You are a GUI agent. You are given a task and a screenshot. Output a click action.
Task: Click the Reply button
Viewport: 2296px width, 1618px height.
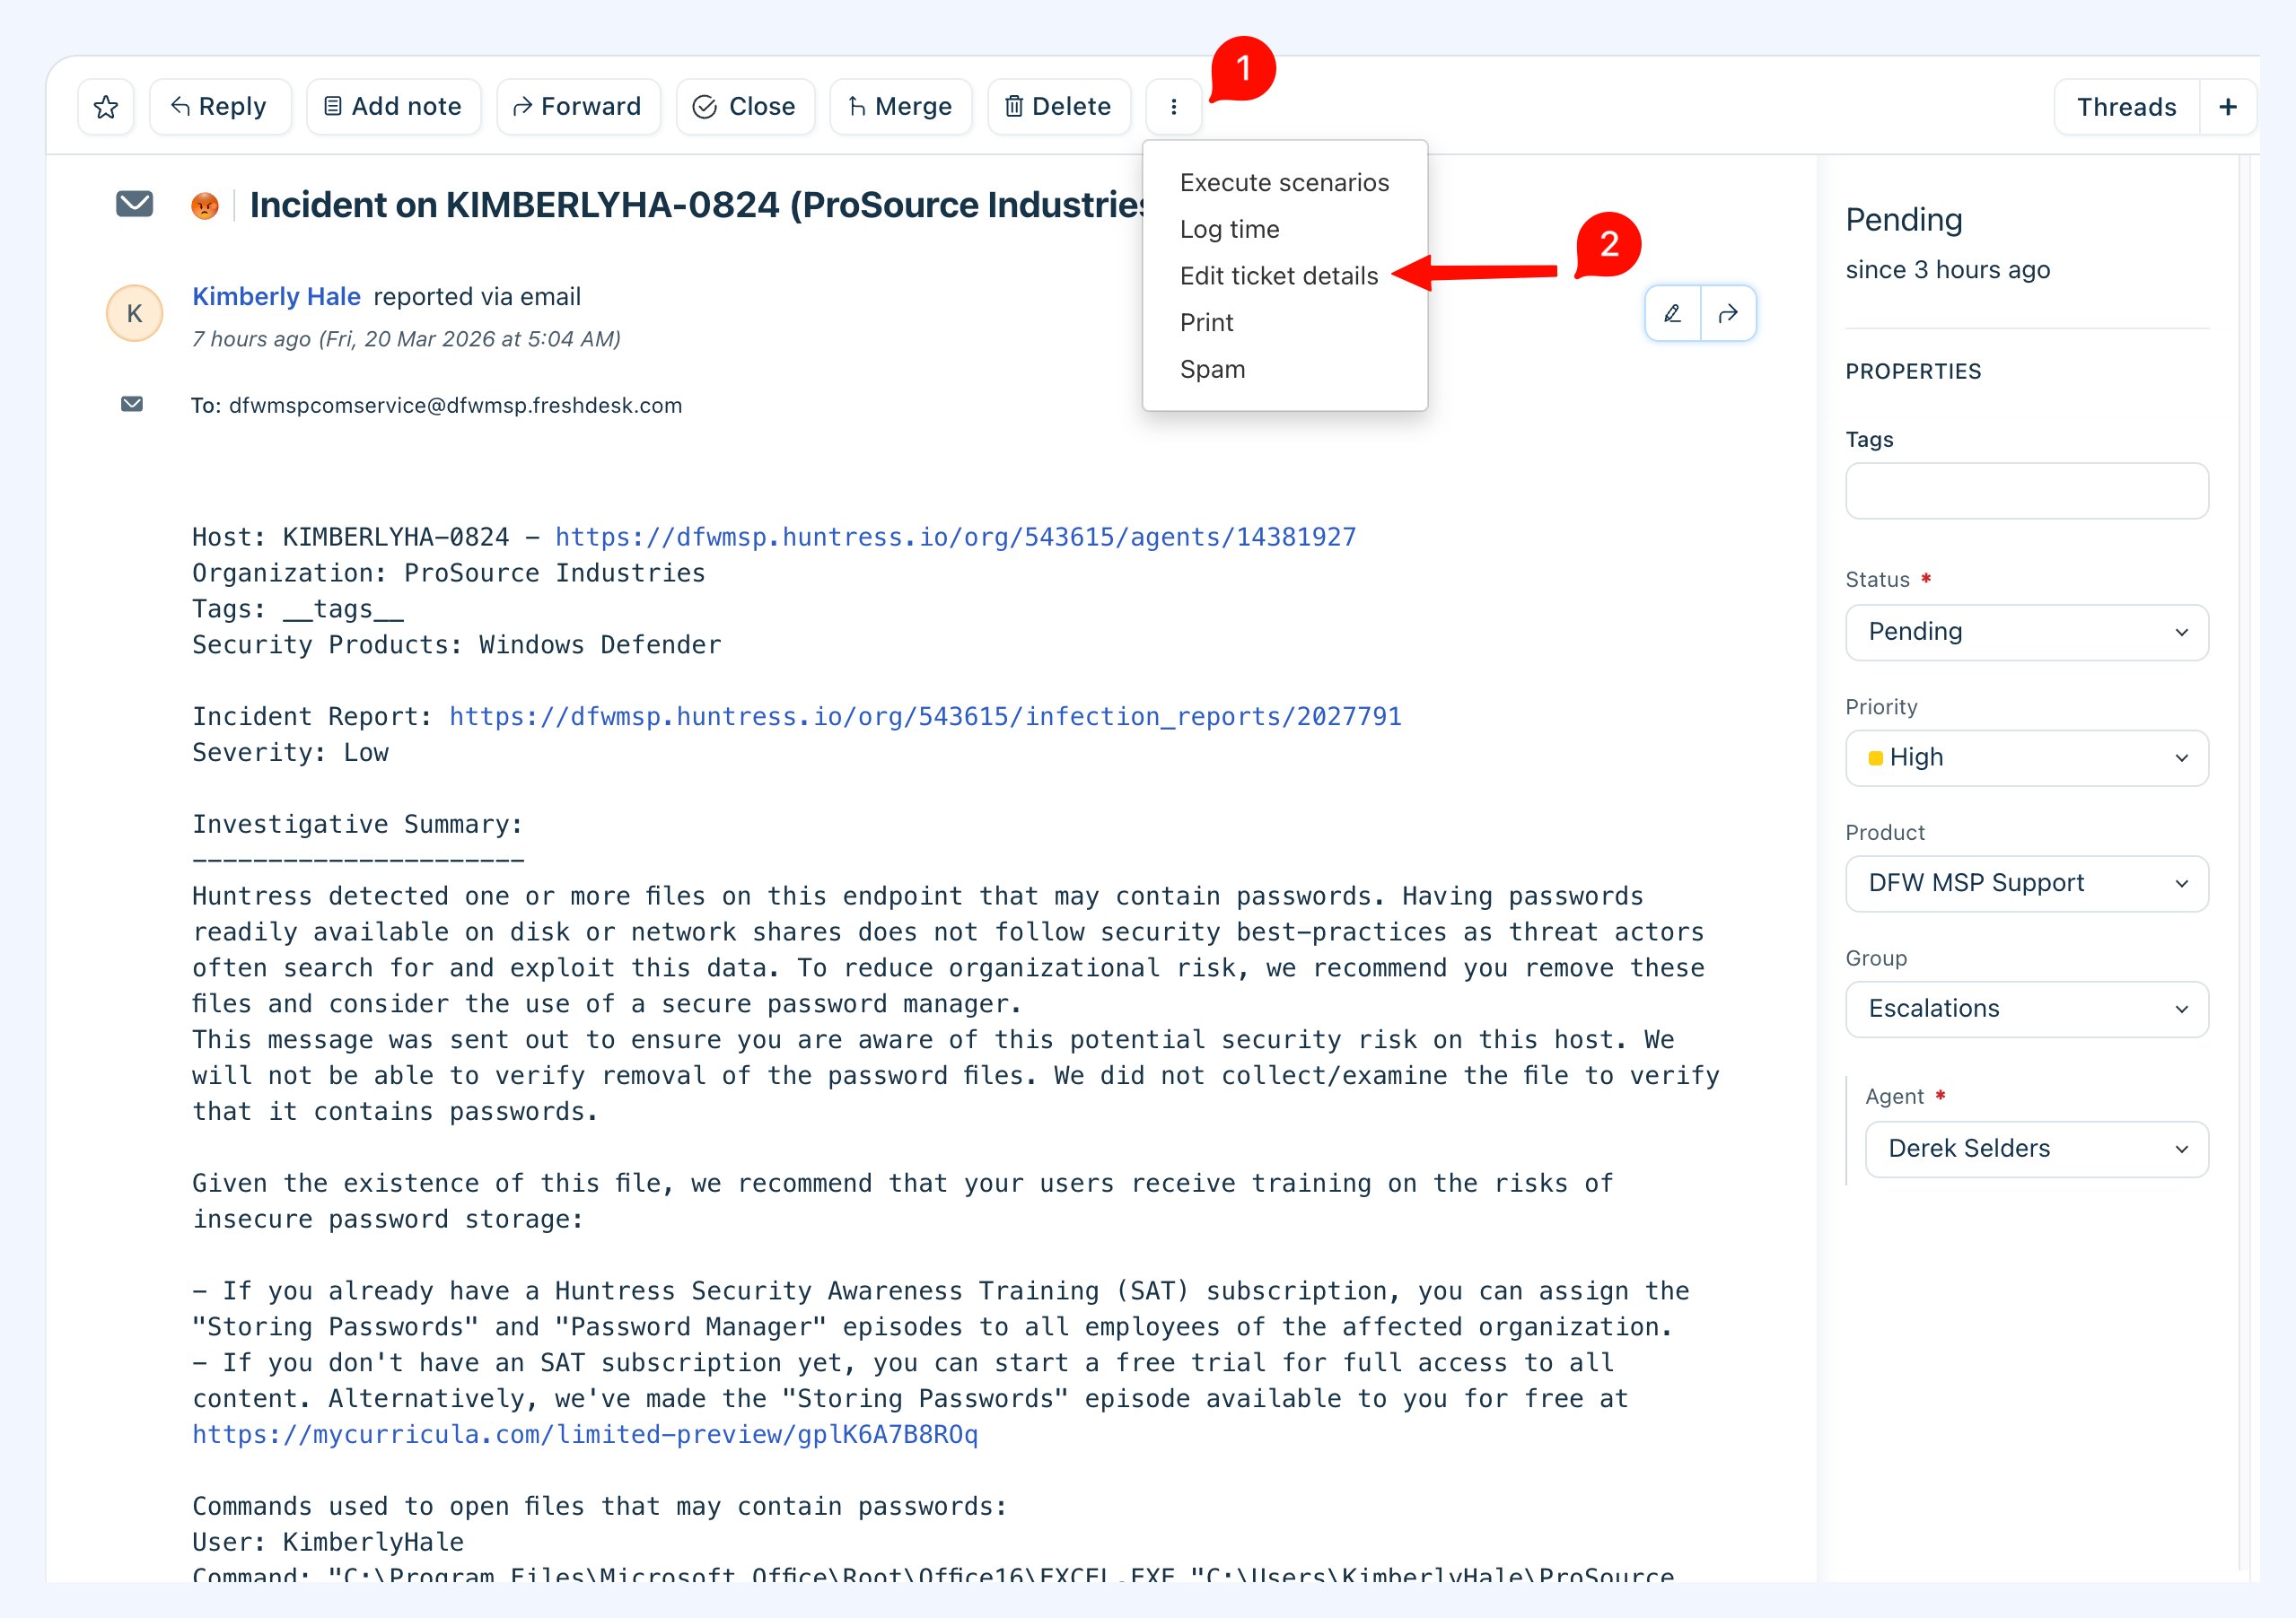[219, 107]
